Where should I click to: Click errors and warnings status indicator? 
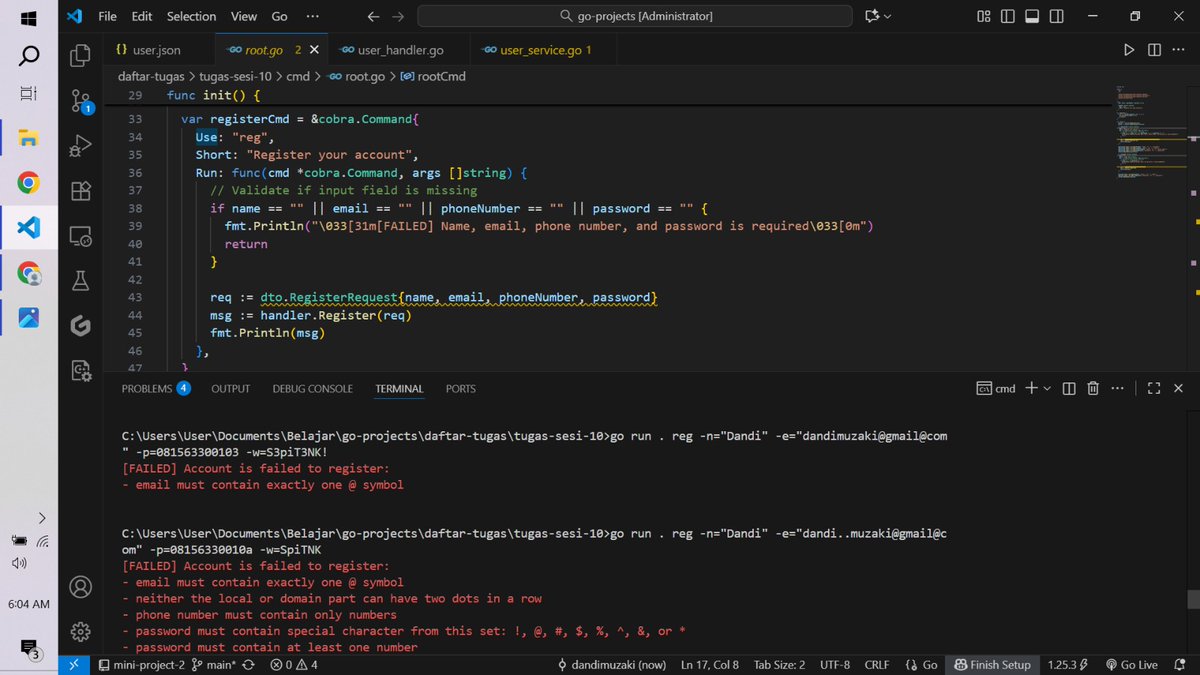(294, 665)
